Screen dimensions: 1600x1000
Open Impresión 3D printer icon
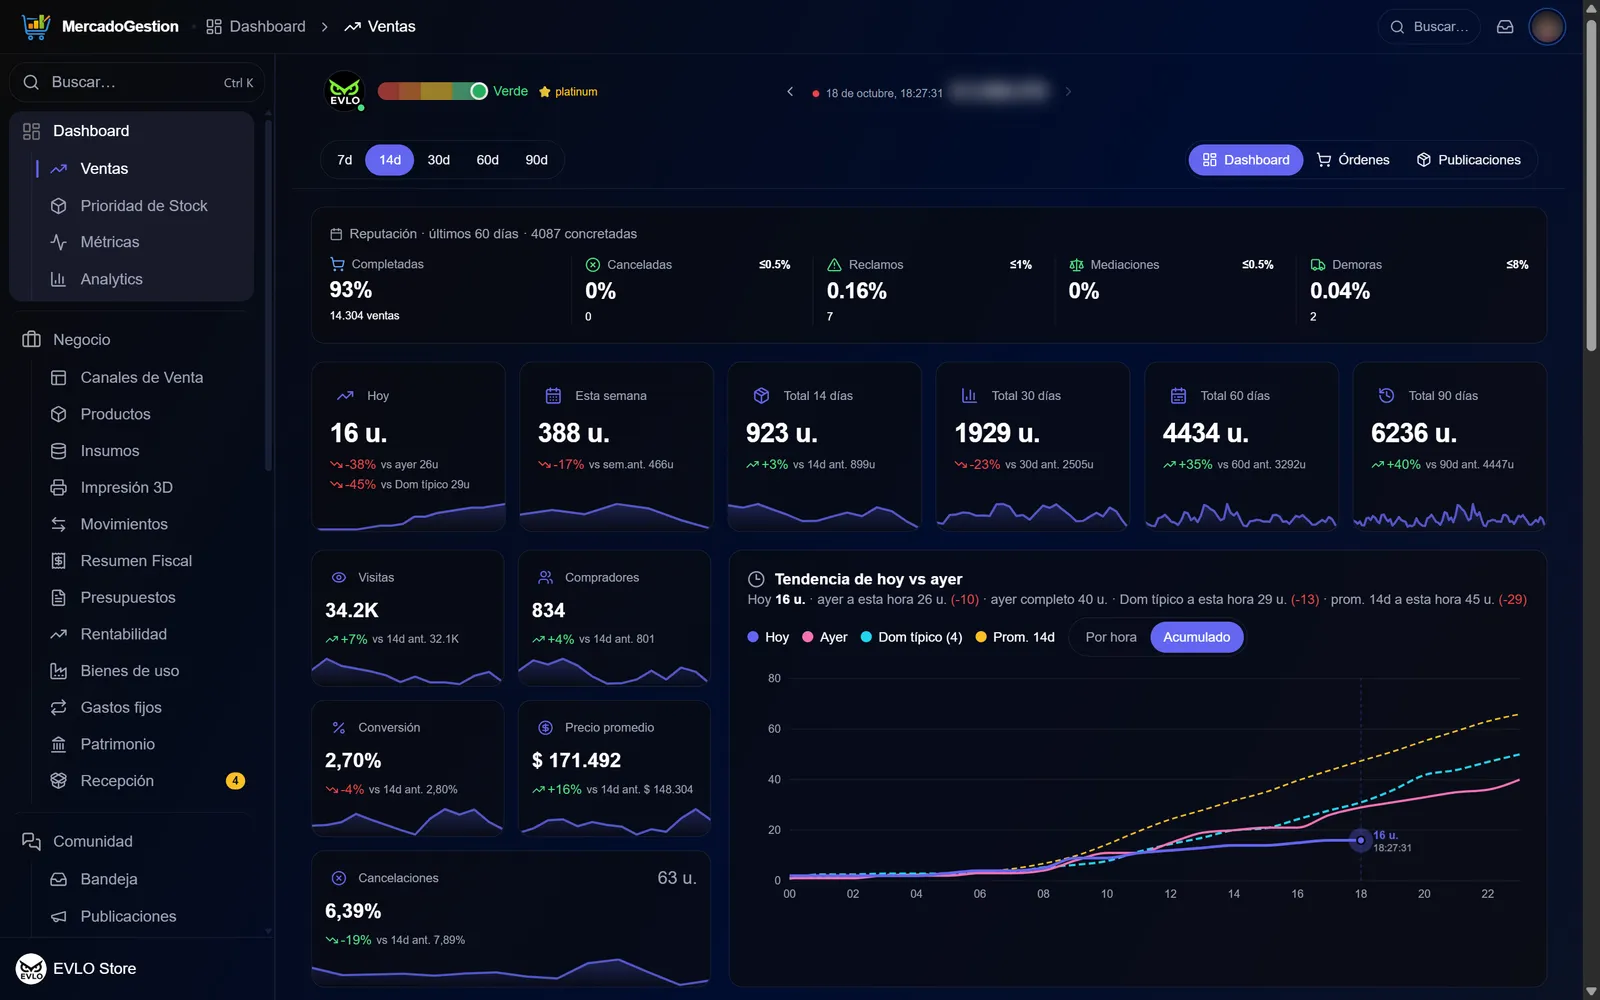click(59, 487)
